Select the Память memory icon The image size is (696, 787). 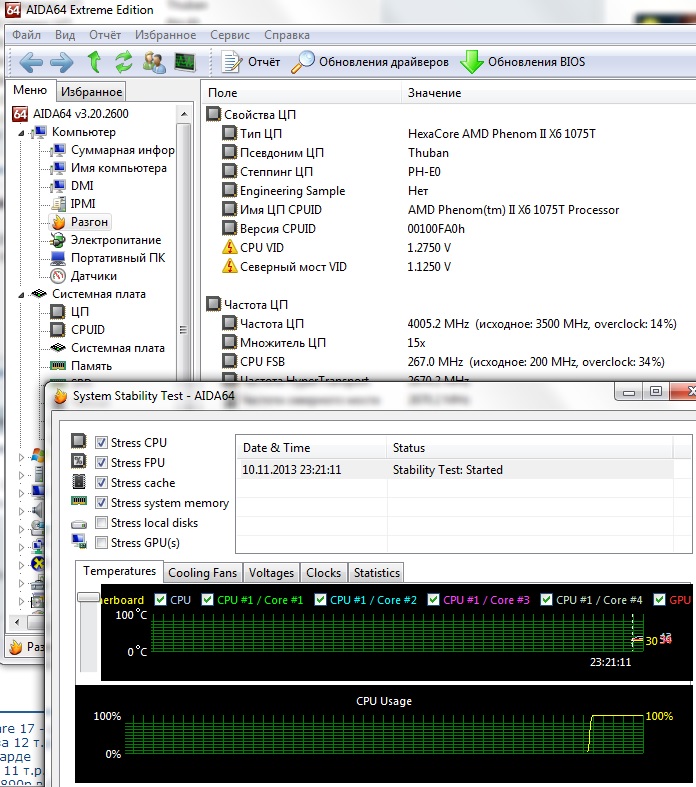point(58,366)
